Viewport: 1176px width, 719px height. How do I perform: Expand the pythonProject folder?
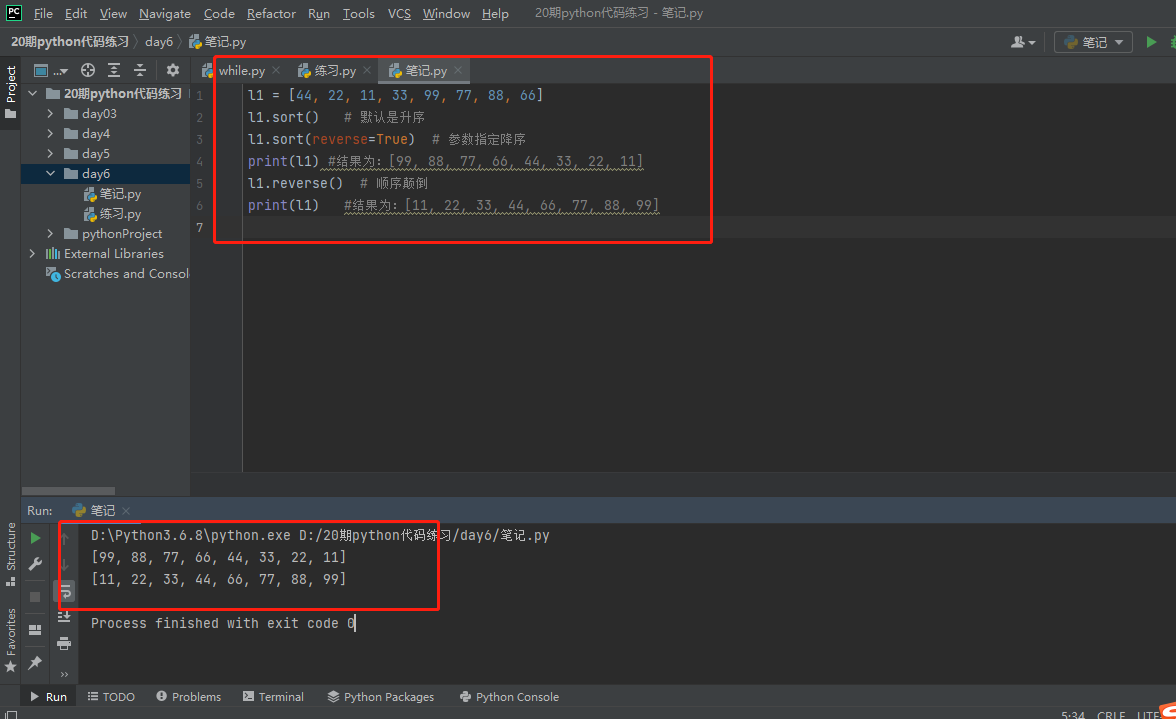click(x=50, y=234)
